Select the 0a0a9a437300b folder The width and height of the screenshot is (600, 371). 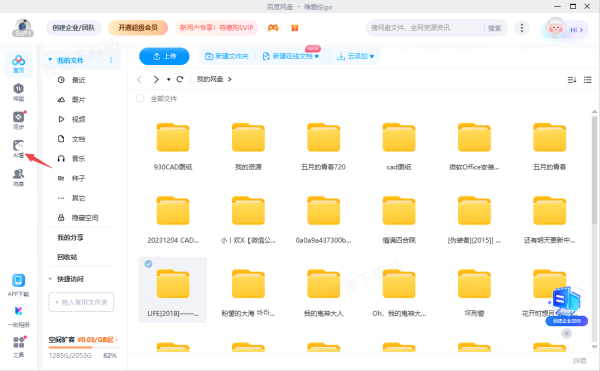pos(323,219)
